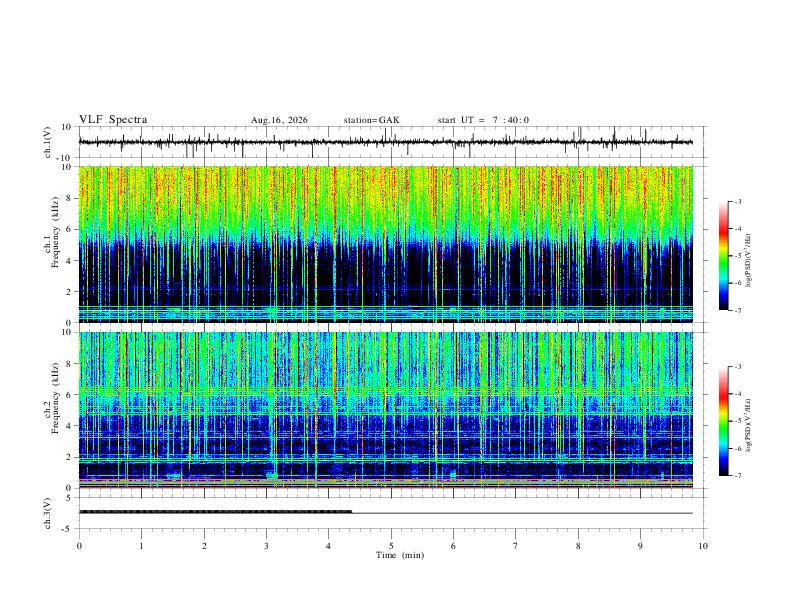Click the ch.1(V) axis label

tap(48, 142)
